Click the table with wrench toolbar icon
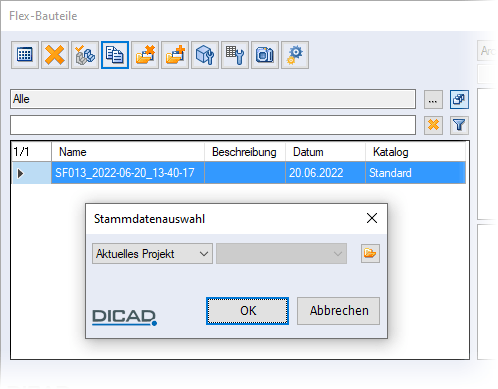Viewport: 498px width, 389px height. coord(235,55)
